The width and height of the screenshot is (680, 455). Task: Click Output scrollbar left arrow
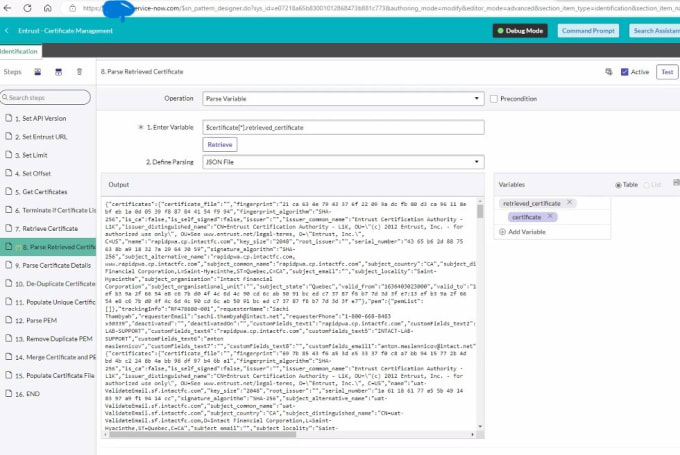(106, 434)
